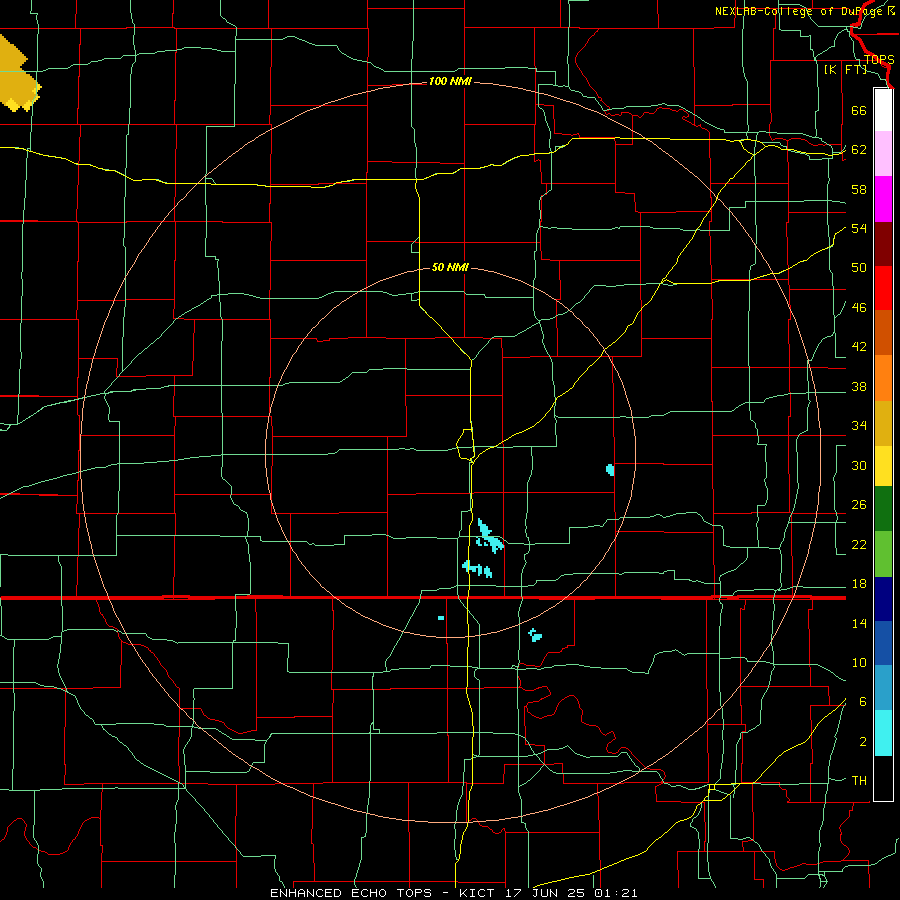Click legend value 2

click(862, 742)
